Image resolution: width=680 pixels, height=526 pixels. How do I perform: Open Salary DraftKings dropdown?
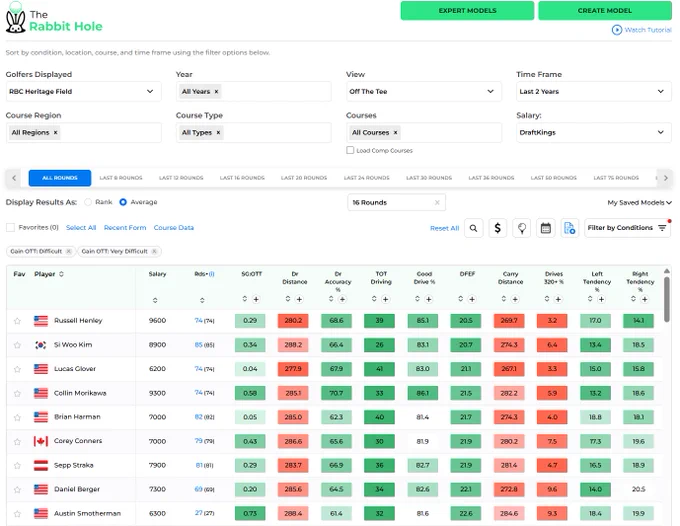click(x=594, y=133)
